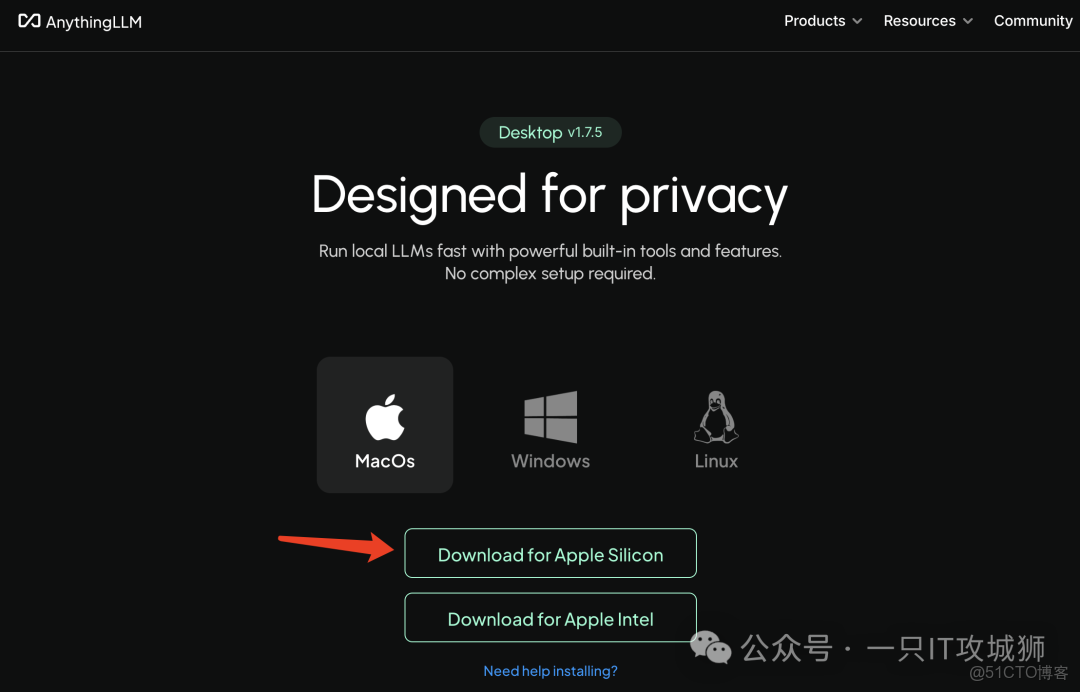Click the AnythingLLM infinity logo icon
This screenshot has width=1080, height=692.
point(29,21)
